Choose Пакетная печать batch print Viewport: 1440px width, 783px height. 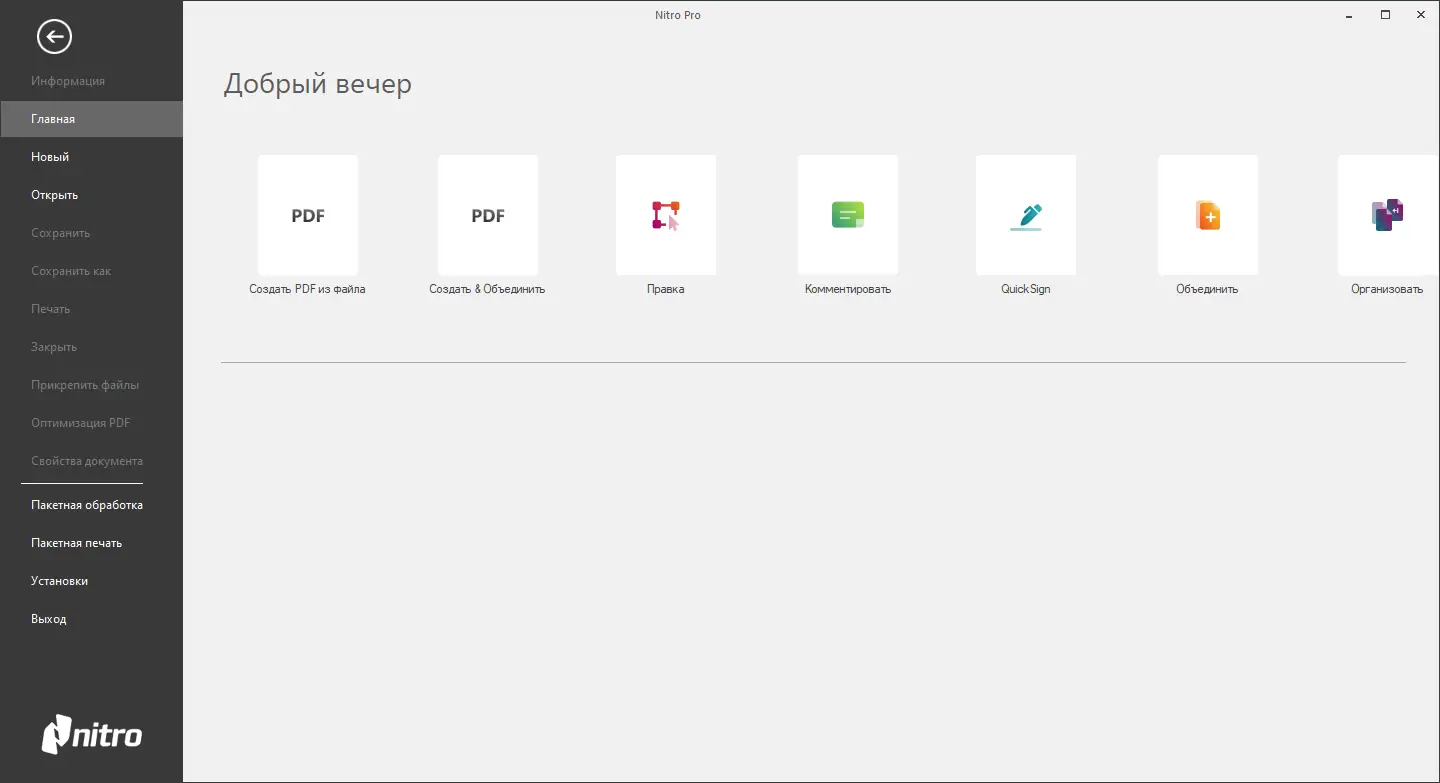(91, 543)
